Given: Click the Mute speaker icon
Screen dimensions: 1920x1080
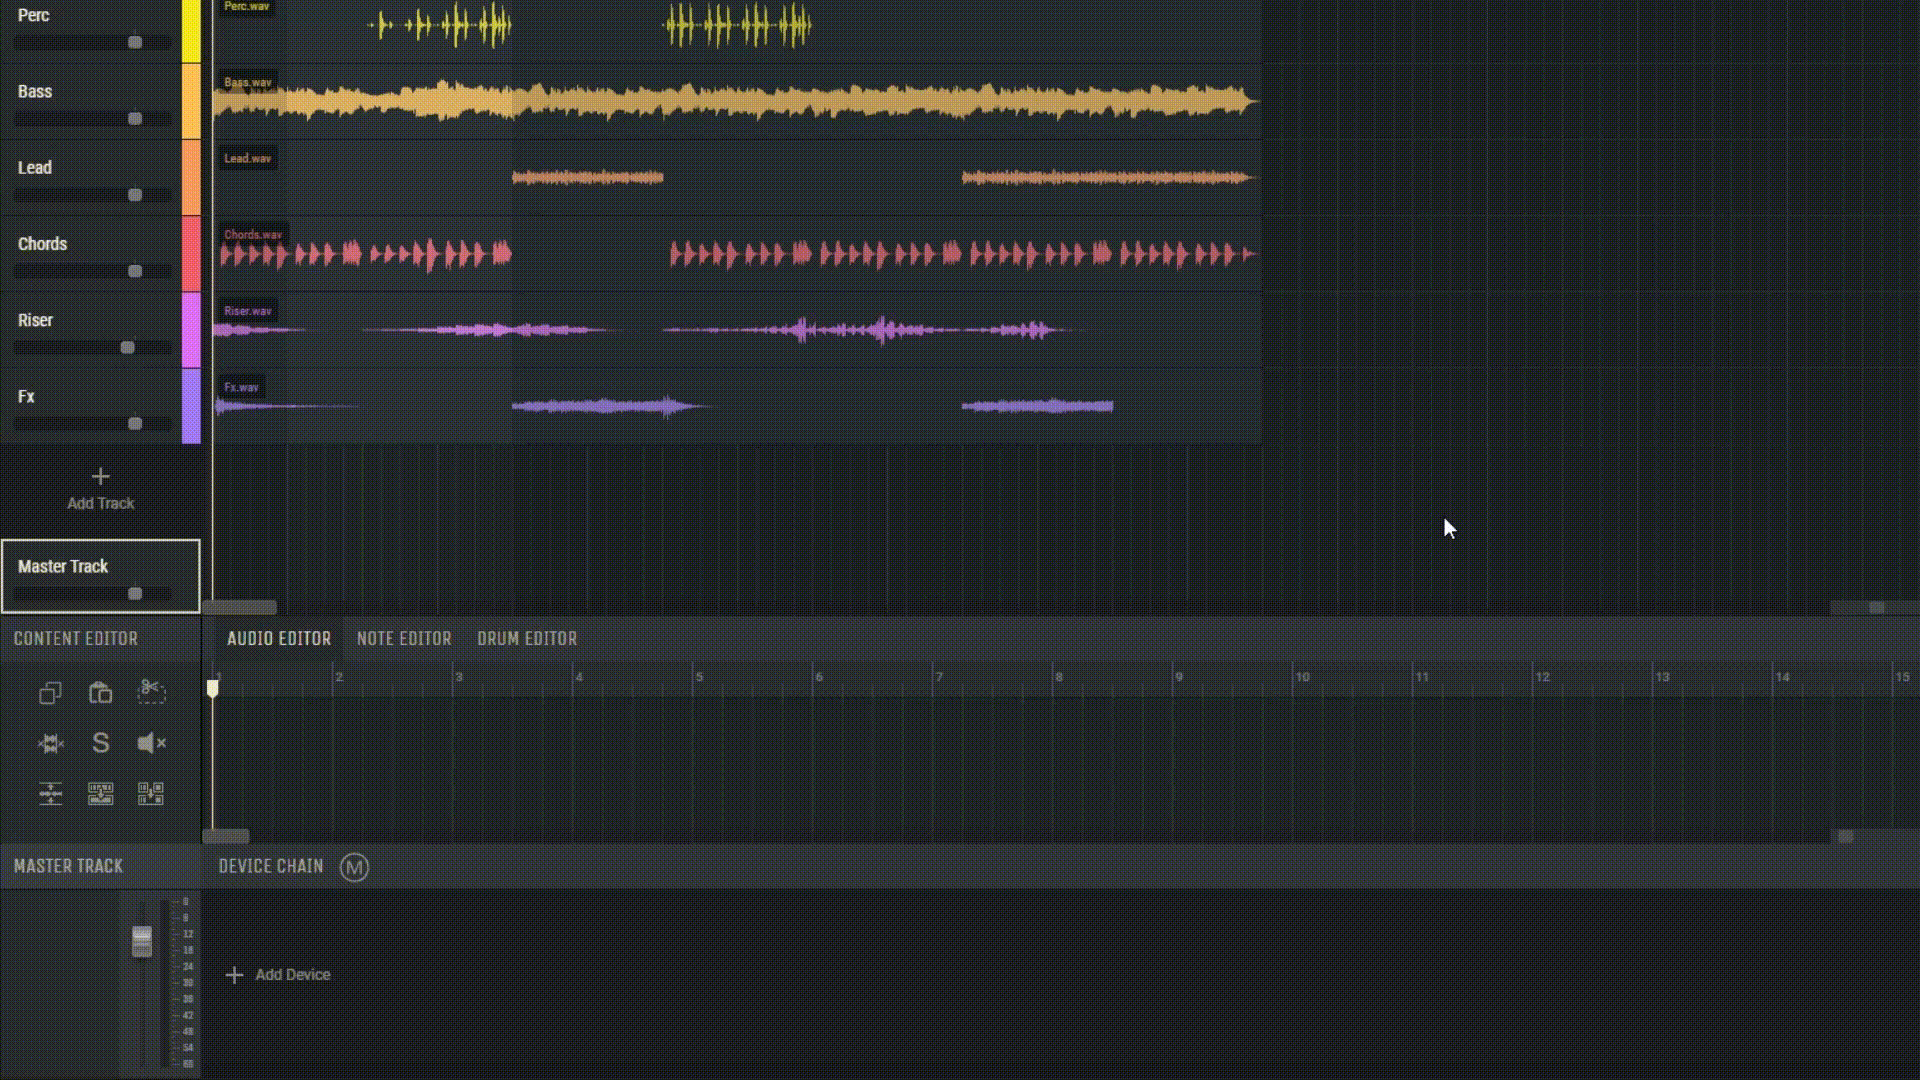Looking at the screenshot, I should coord(151,743).
